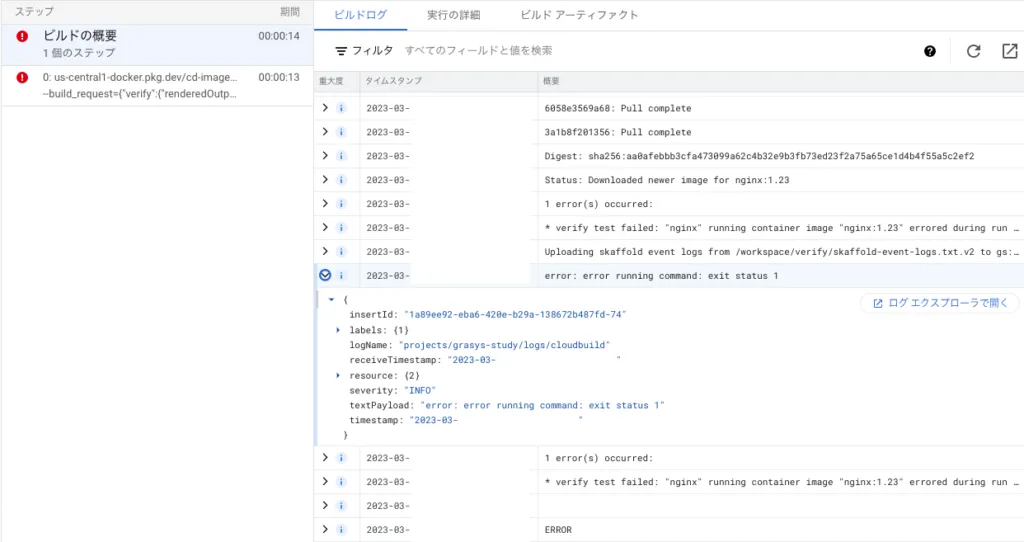Click the info severity icon on the 3a1b8f201356 row
Viewport: 1024px width, 542px height.
coord(341,132)
